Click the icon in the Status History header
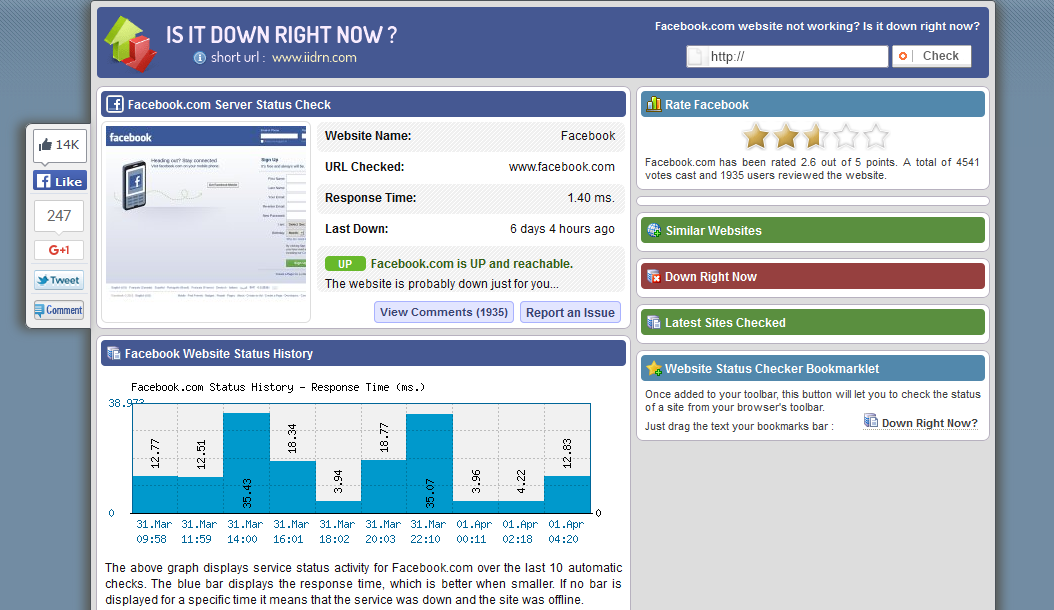 pyautogui.click(x=114, y=353)
